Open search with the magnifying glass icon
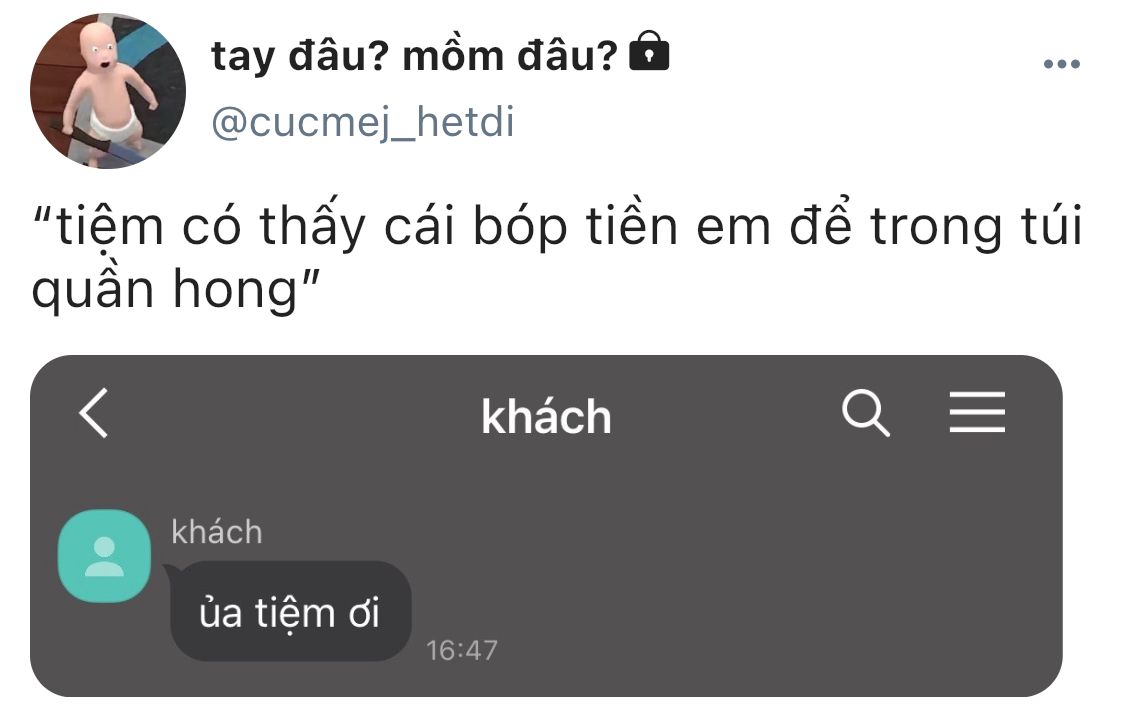 click(865, 413)
